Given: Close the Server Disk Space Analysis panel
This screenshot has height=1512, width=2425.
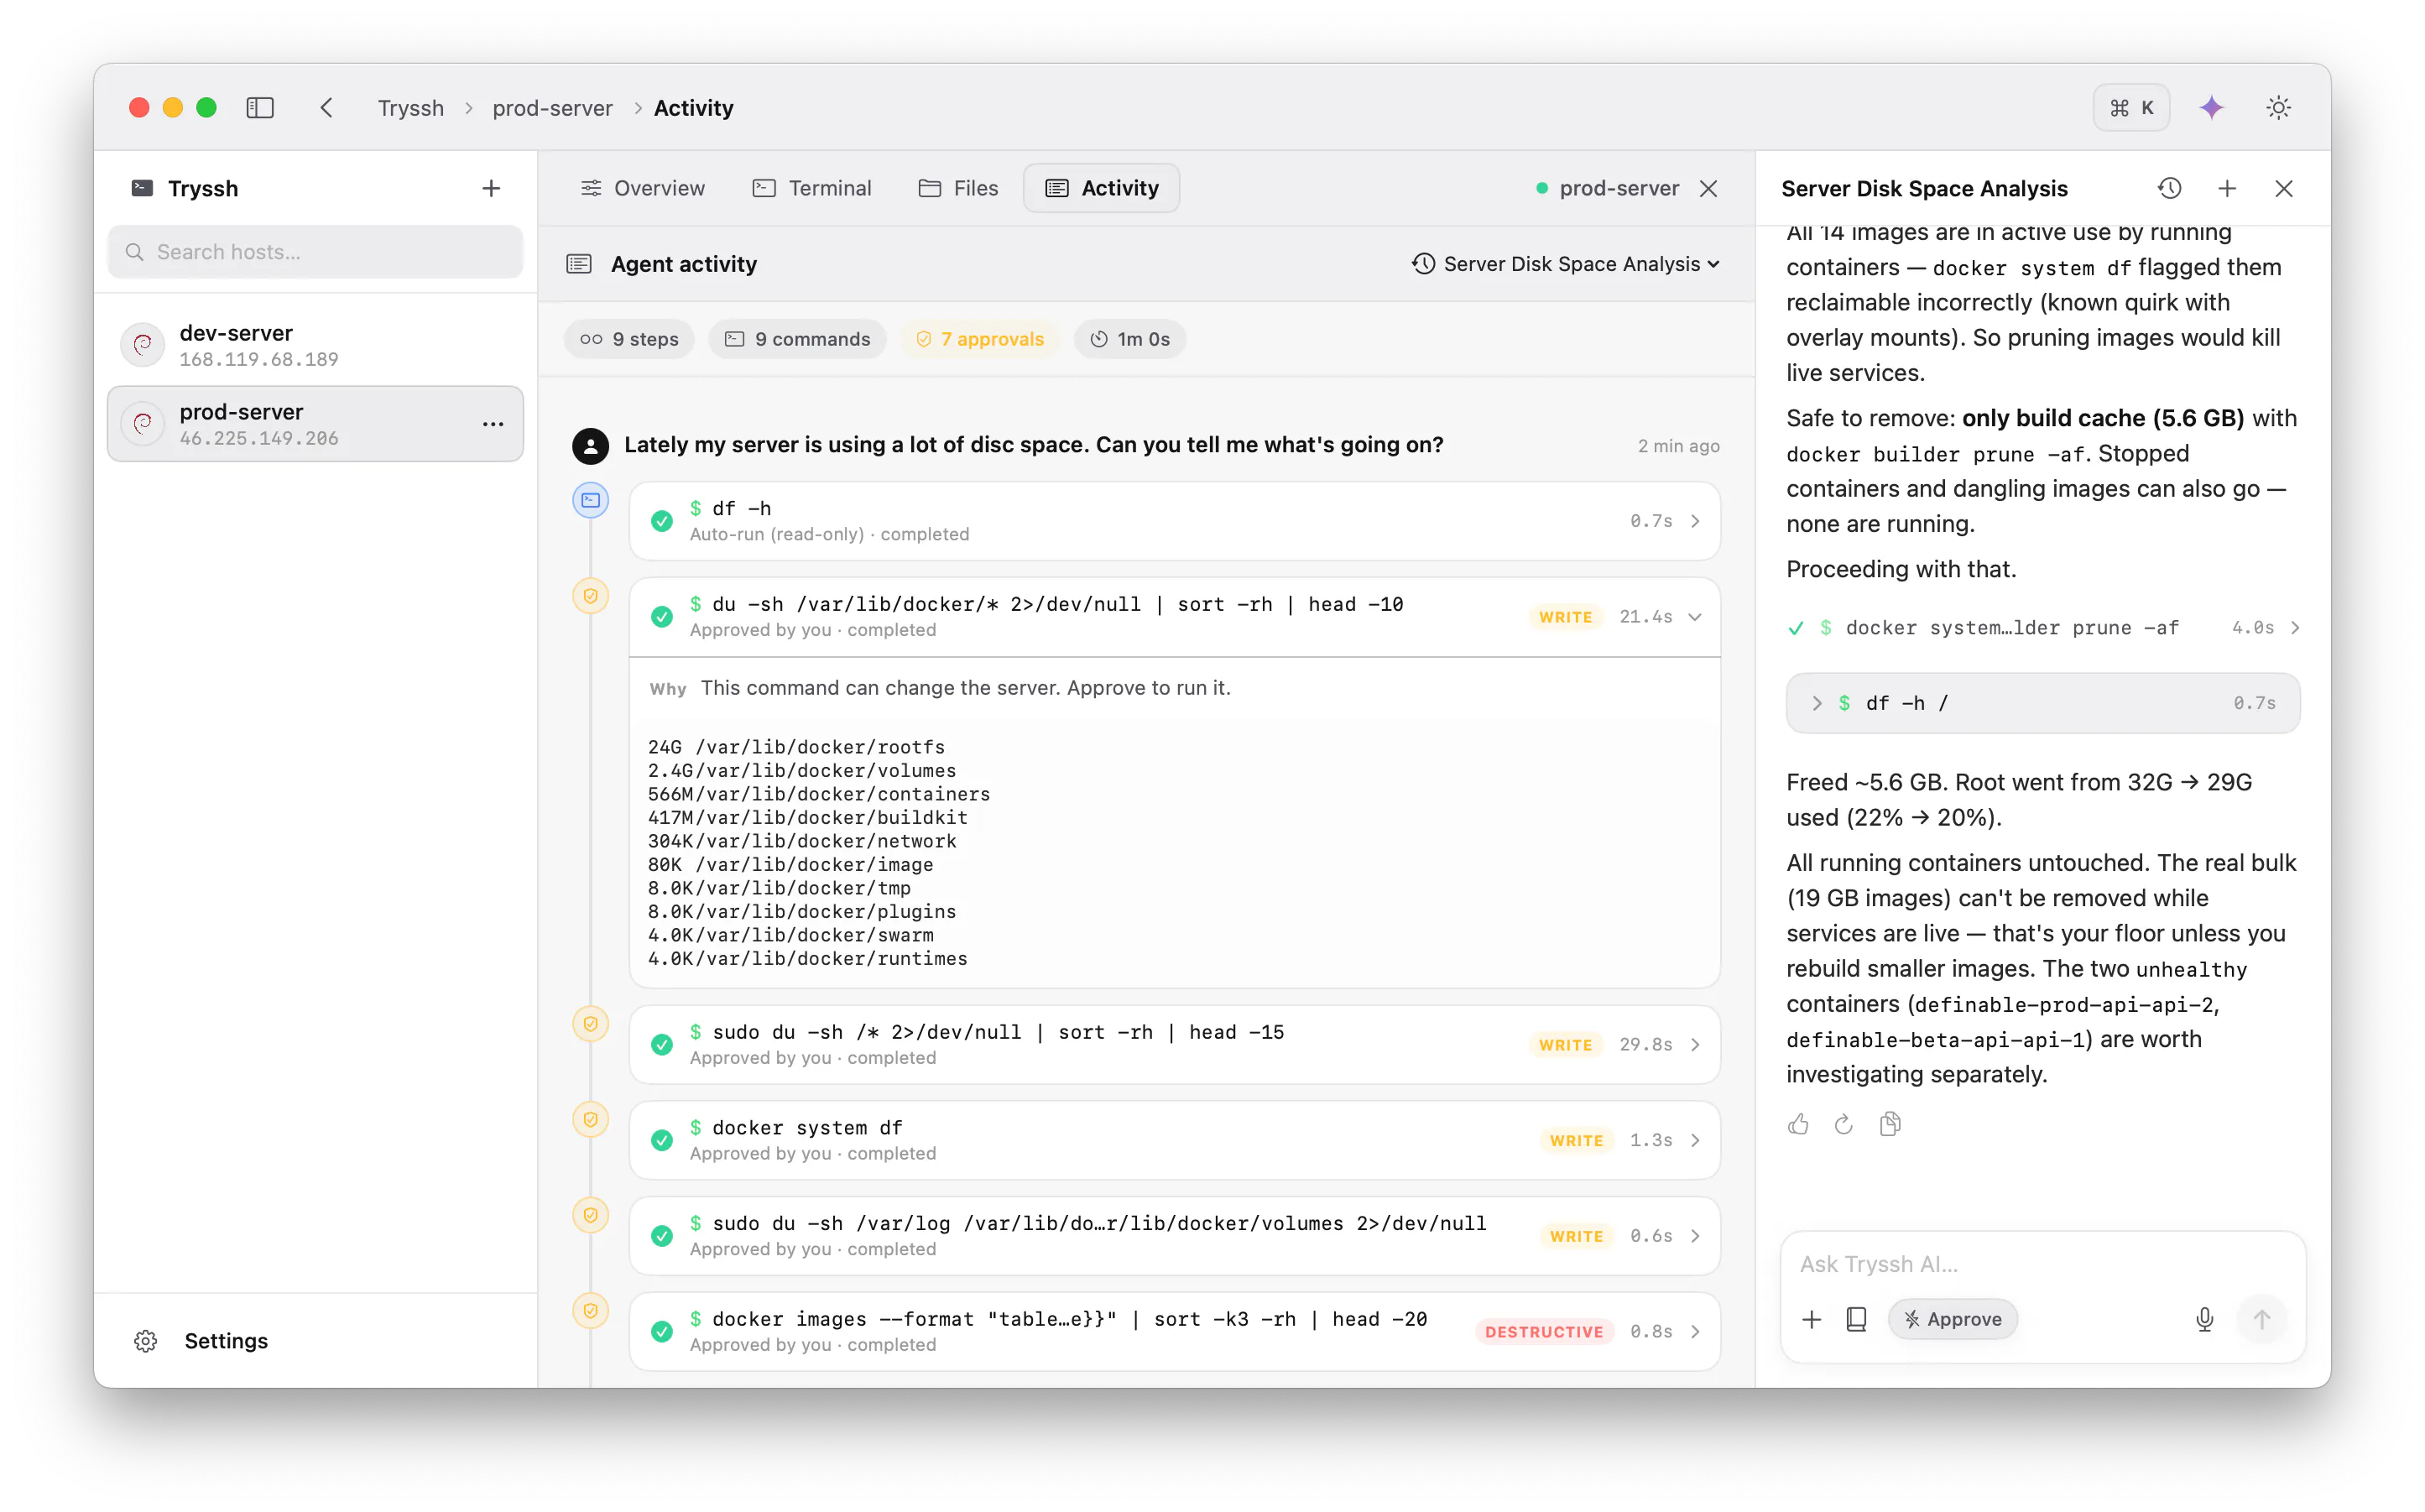Looking at the screenshot, I should [x=2283, y=188].
